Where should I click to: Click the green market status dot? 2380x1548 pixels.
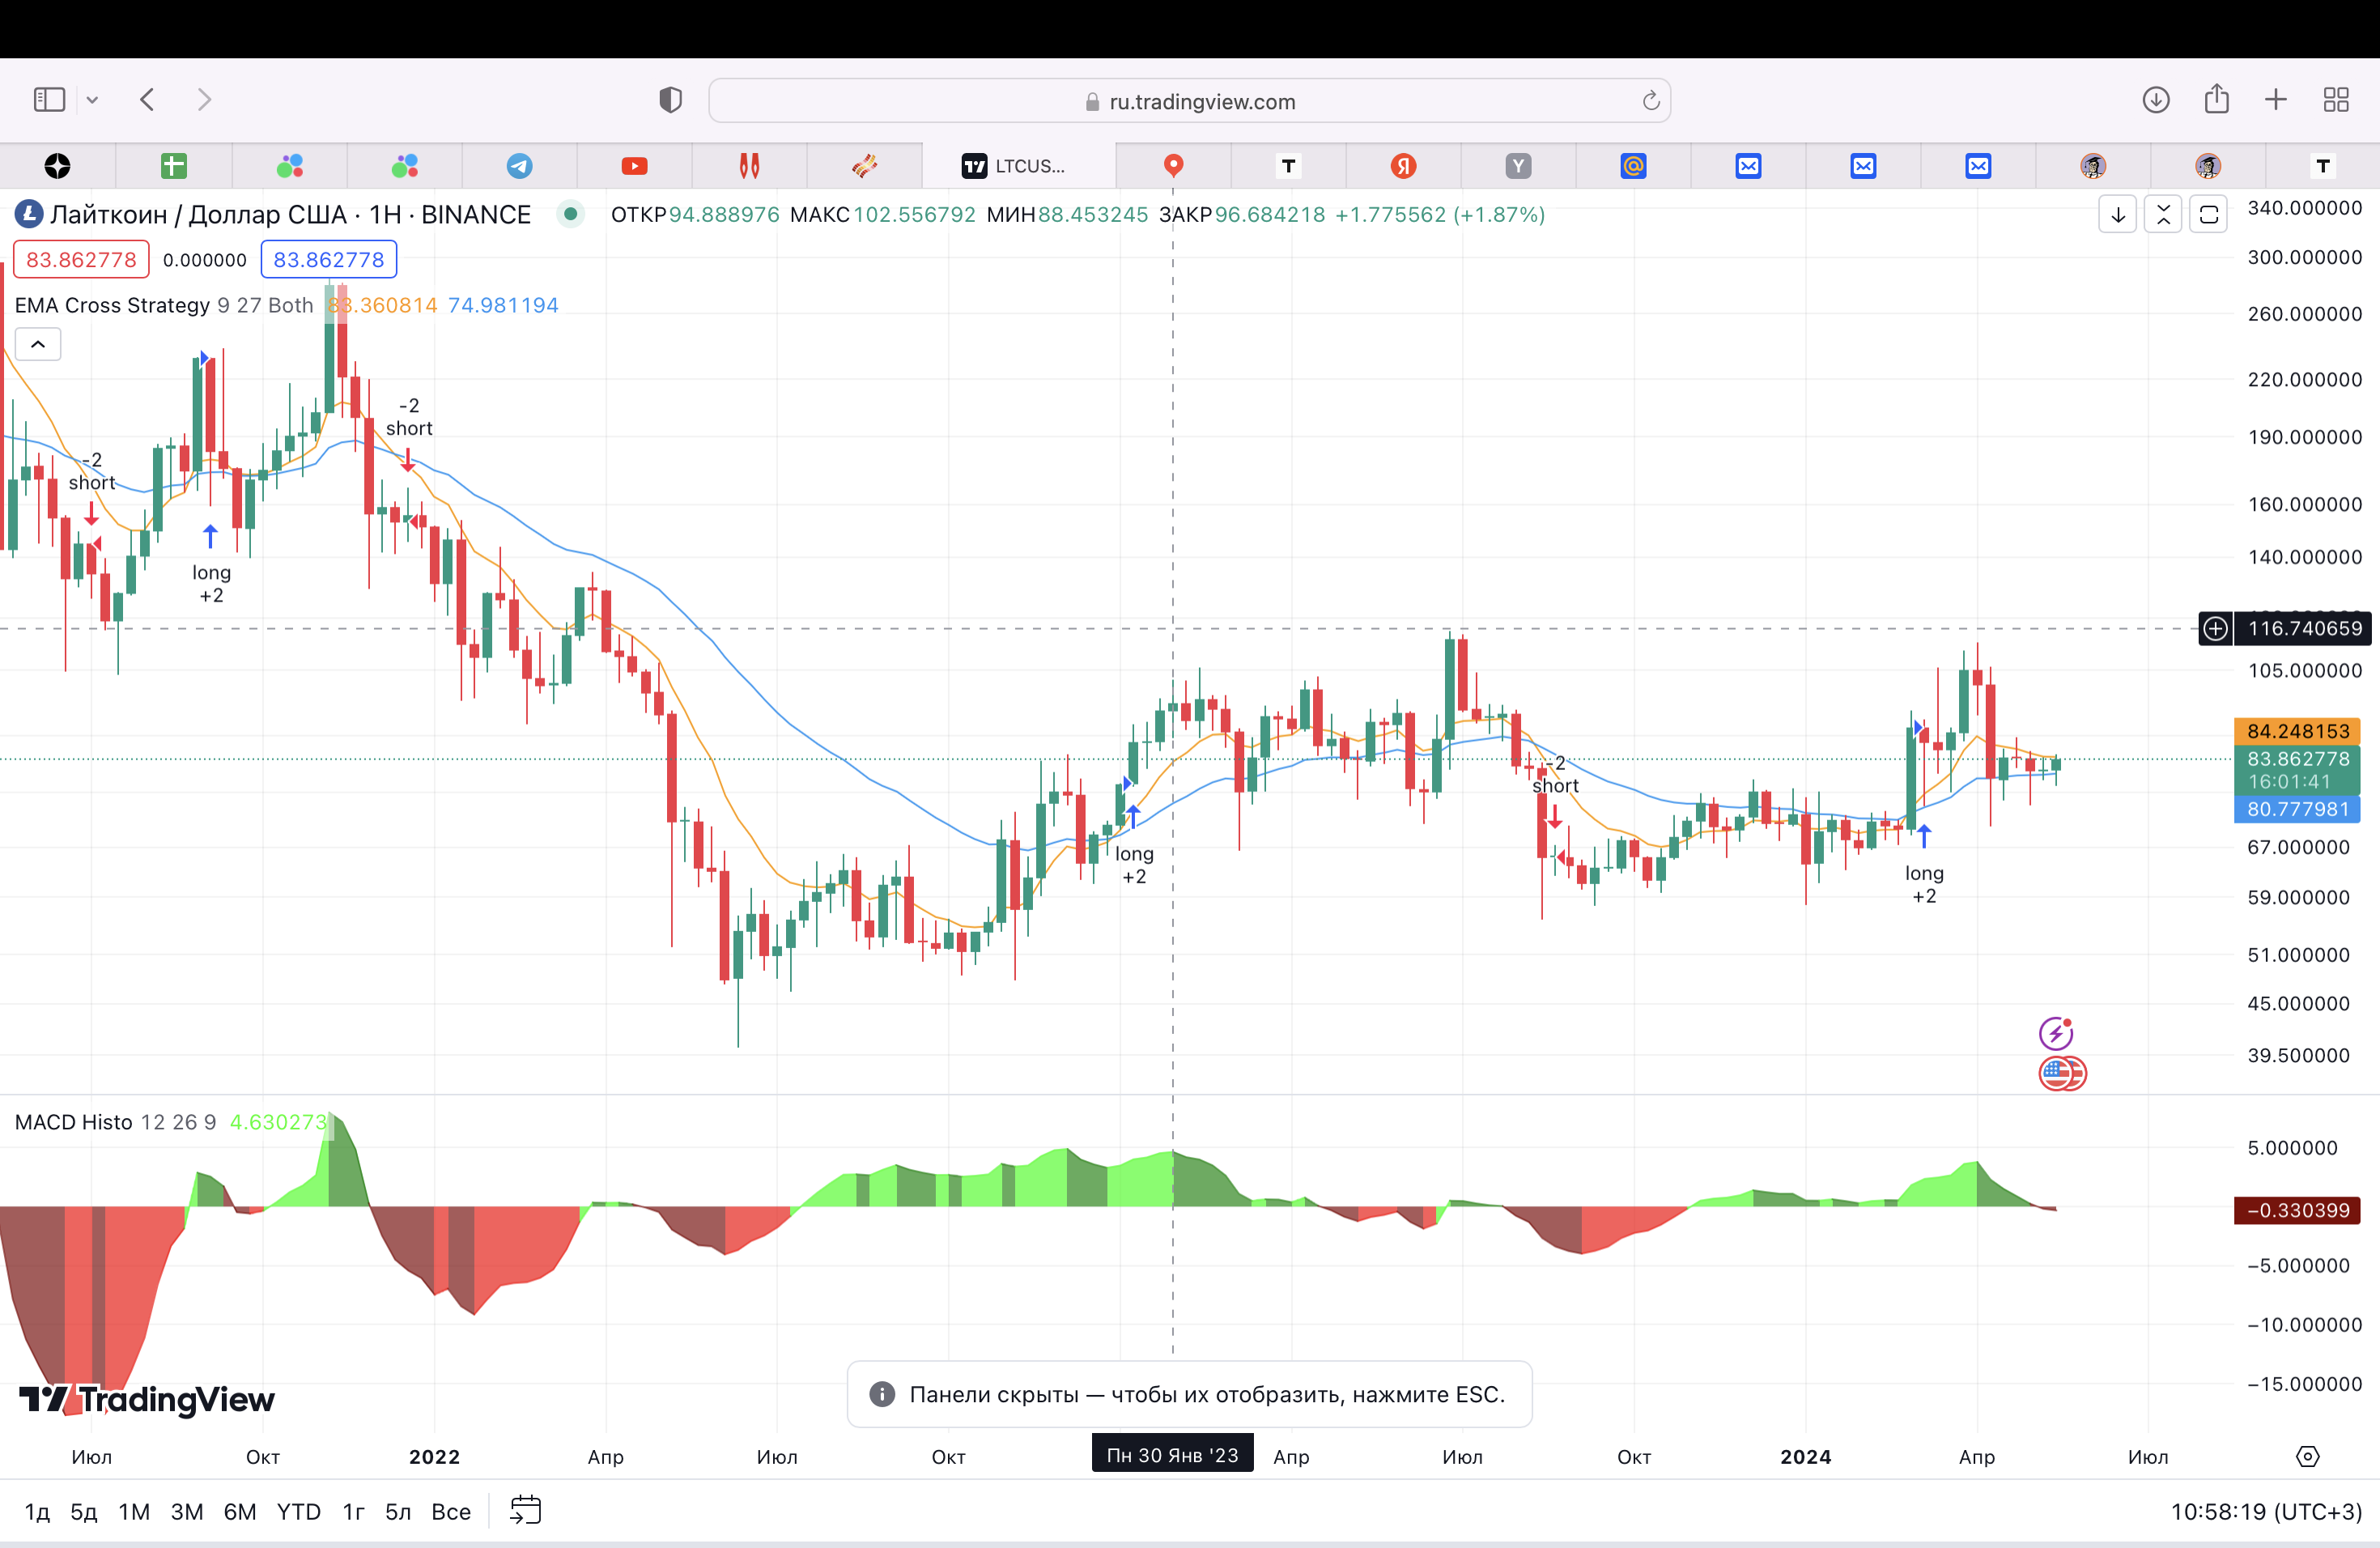[570, 214]
